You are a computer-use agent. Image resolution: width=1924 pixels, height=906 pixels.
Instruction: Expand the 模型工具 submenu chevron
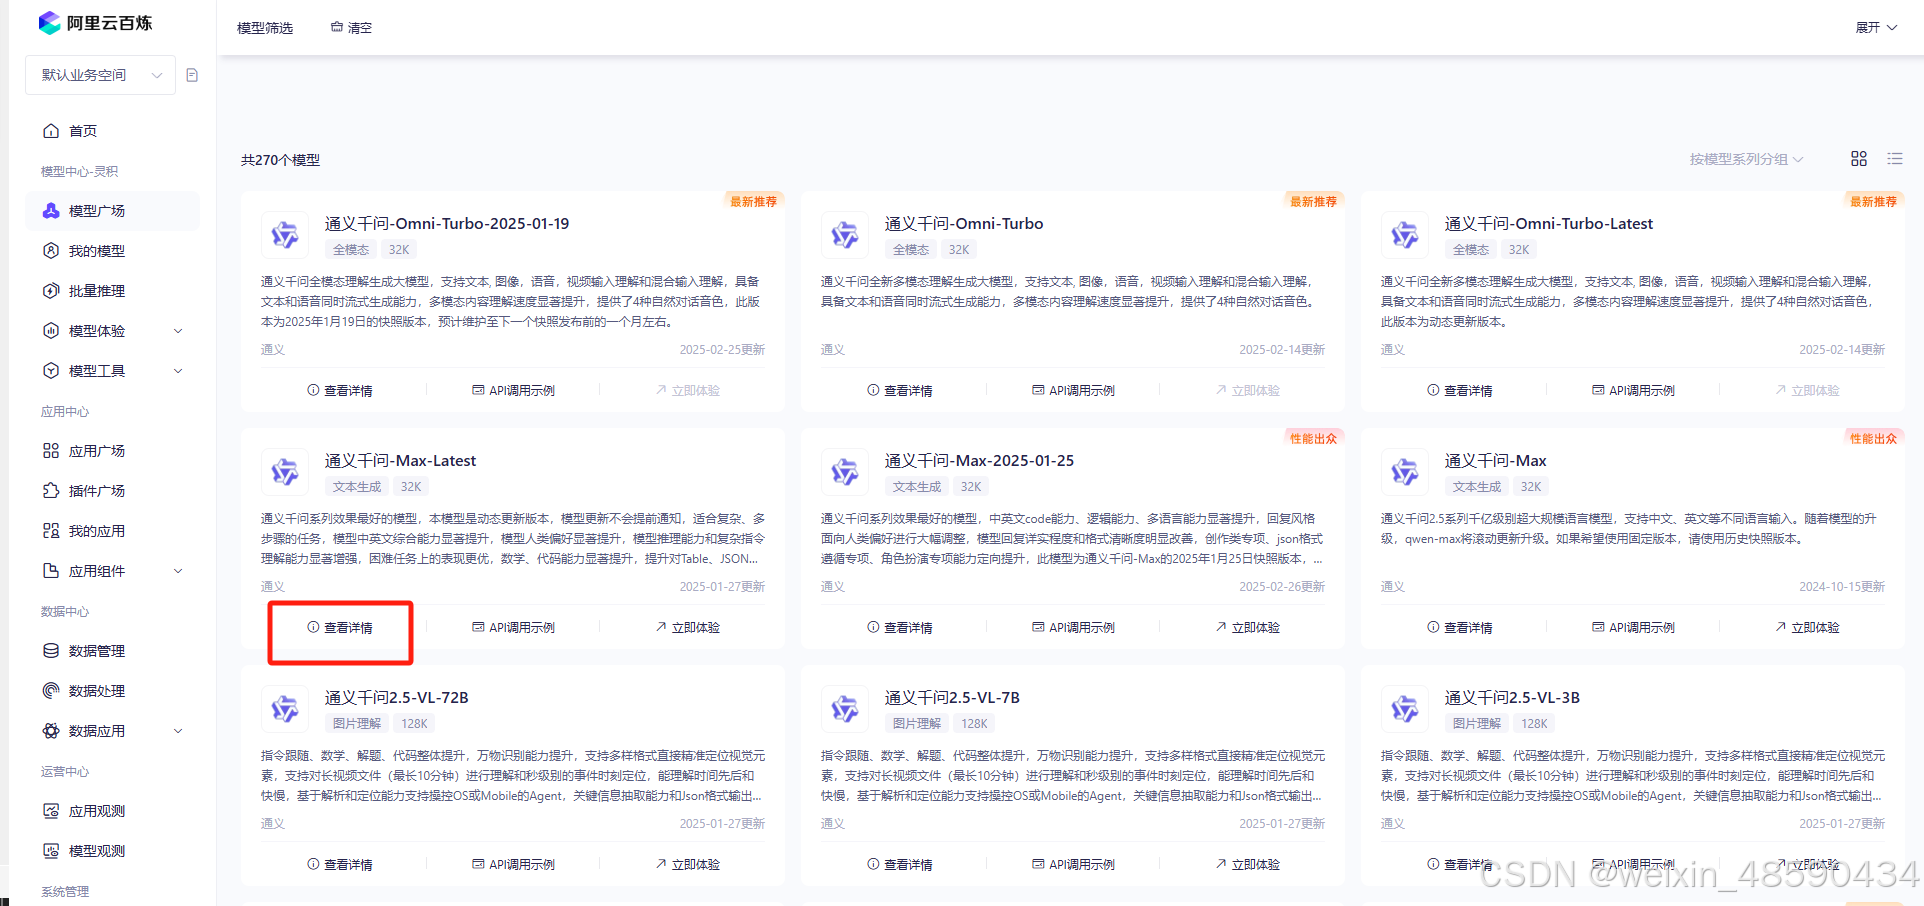(x=179, y=371)
